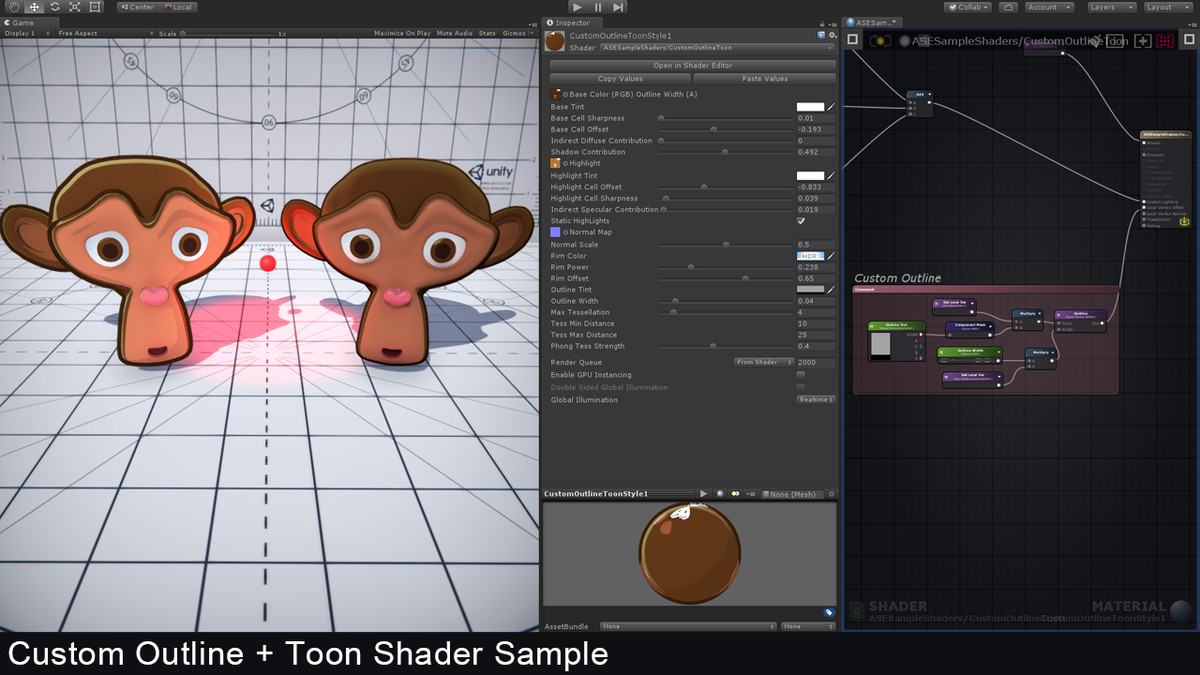The height and width of the screenshot is (675, 1200).
Task: Click Open in Shader Editor button
Action: point(692,66)
